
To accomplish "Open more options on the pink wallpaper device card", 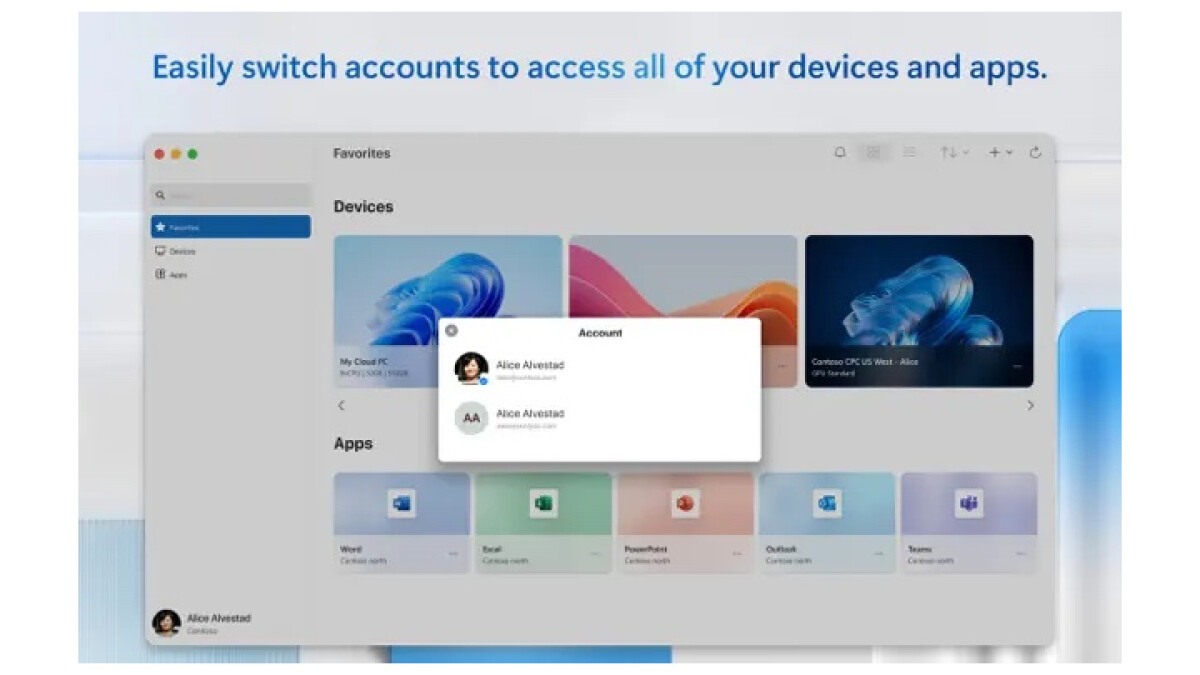I will click(x=782, y=367).
